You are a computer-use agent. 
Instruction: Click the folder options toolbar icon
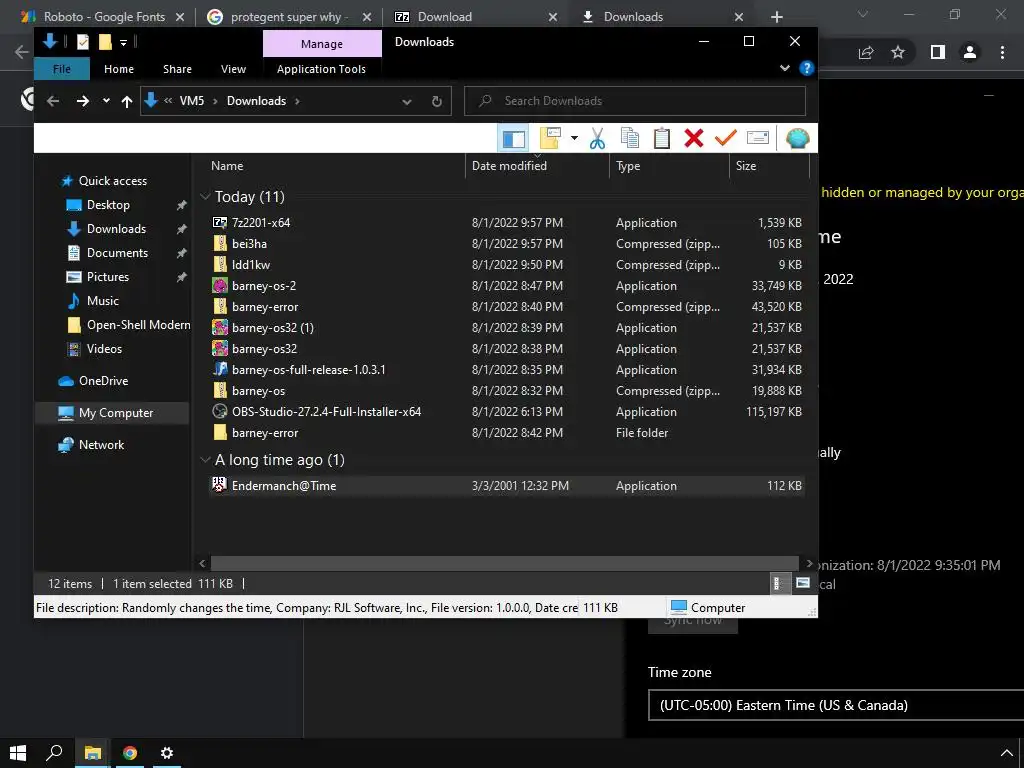(550, 138)
